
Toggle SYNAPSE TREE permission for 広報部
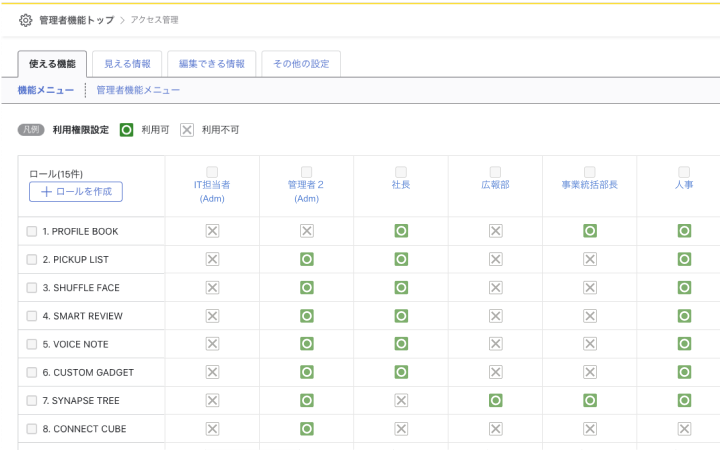pos(495,400)
